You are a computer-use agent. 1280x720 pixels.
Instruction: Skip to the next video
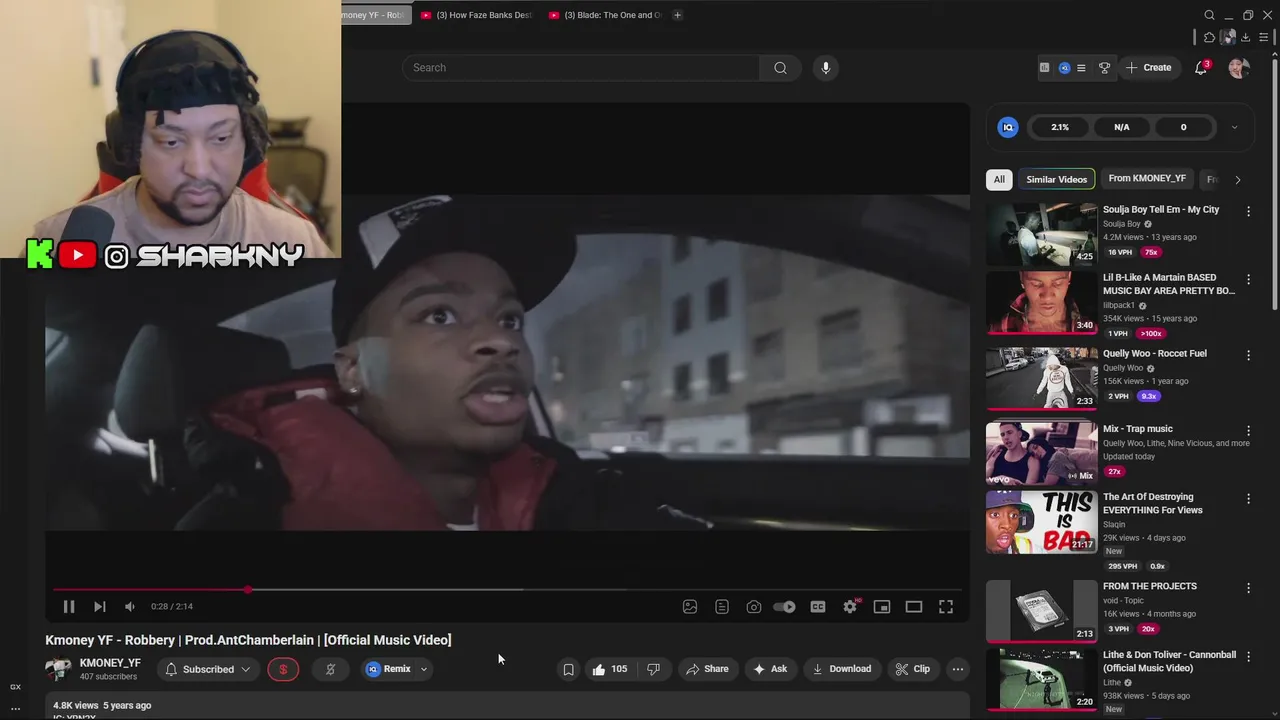point(100,606)
